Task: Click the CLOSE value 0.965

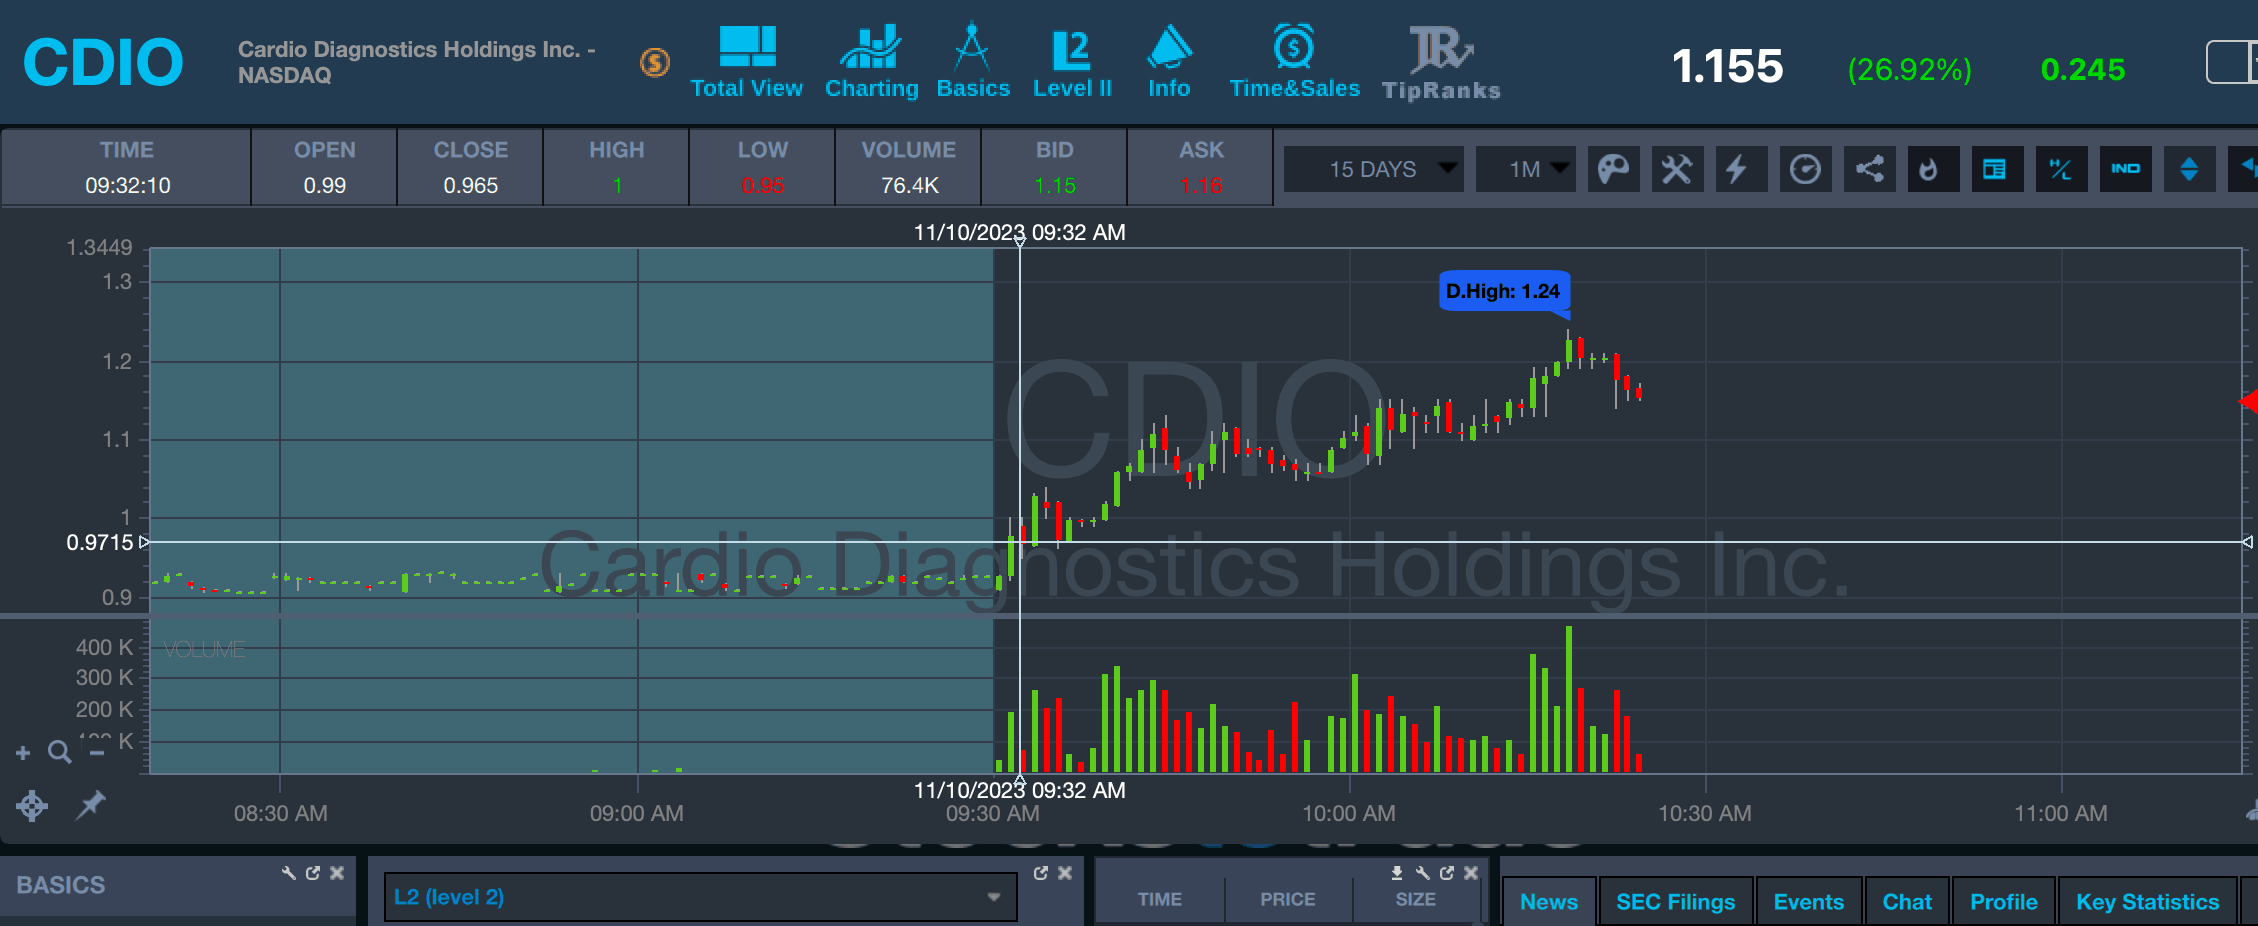Action: coord(471,185)
